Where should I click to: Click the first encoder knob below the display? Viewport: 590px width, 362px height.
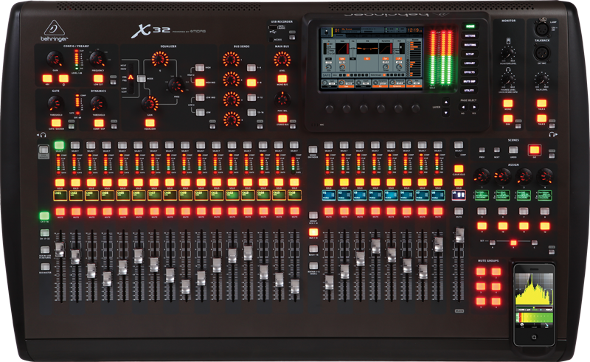[x=329, y=109]
